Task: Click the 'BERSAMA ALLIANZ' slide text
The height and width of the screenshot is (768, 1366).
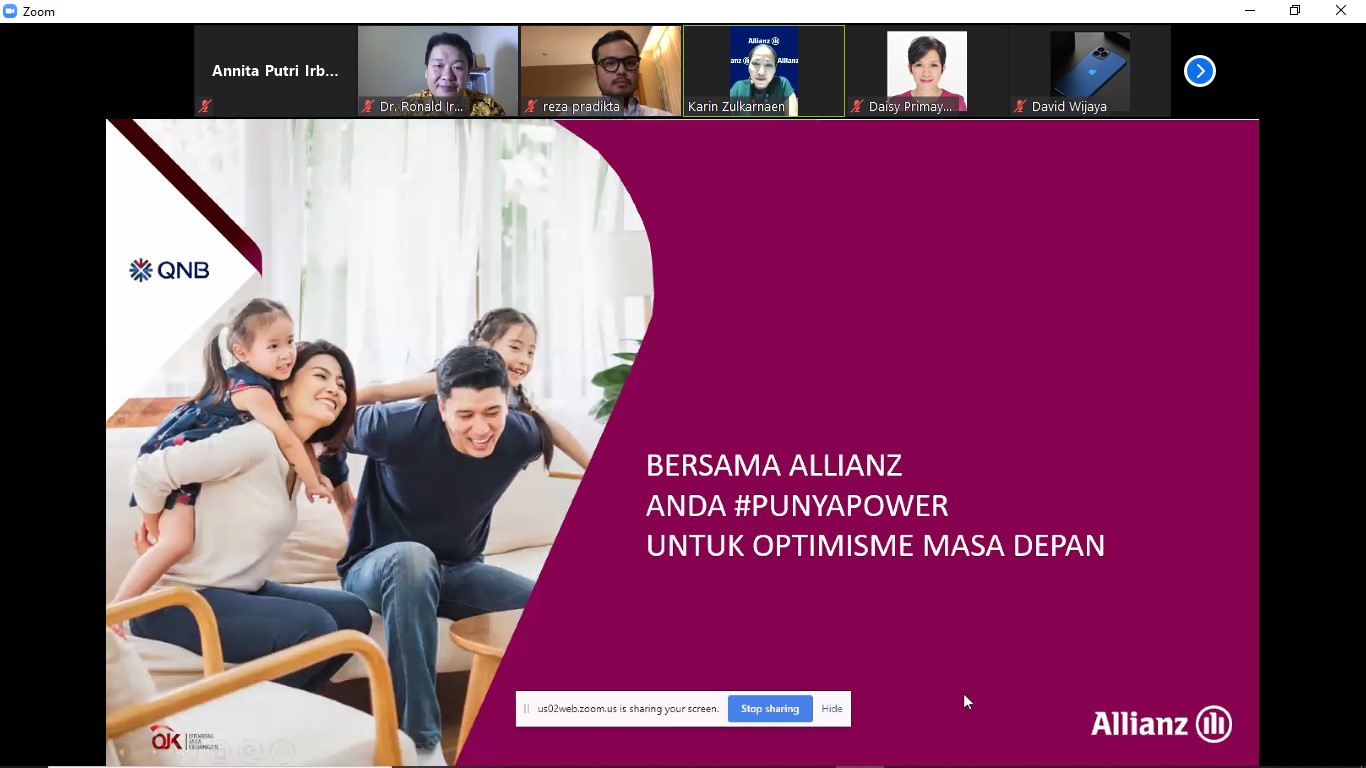Action: coord(774,465)
